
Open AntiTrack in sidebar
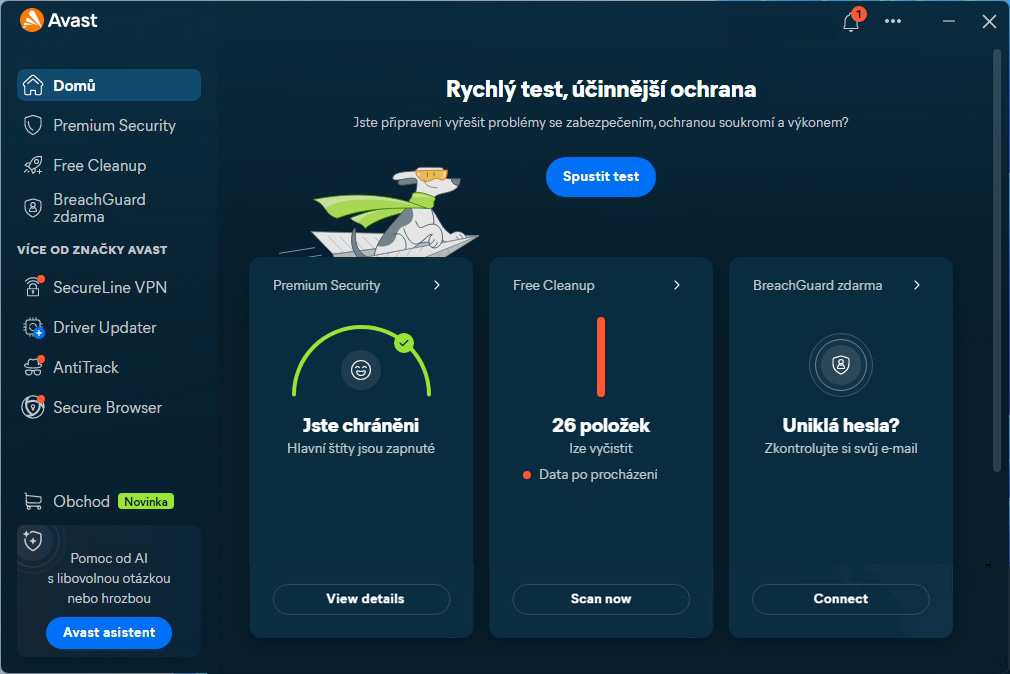coord(109,367)
